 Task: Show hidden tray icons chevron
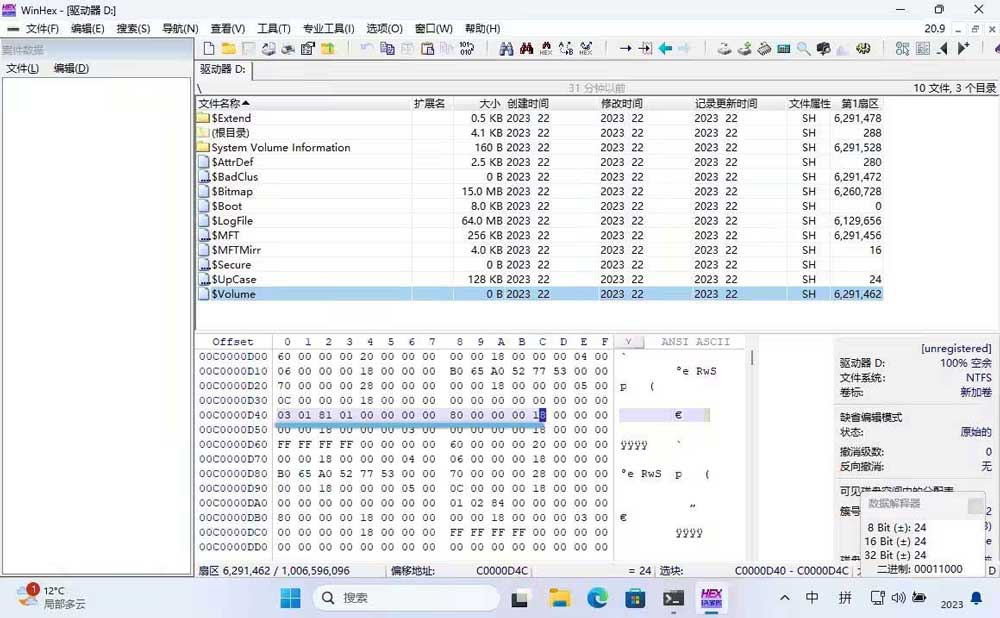[785, 598]
